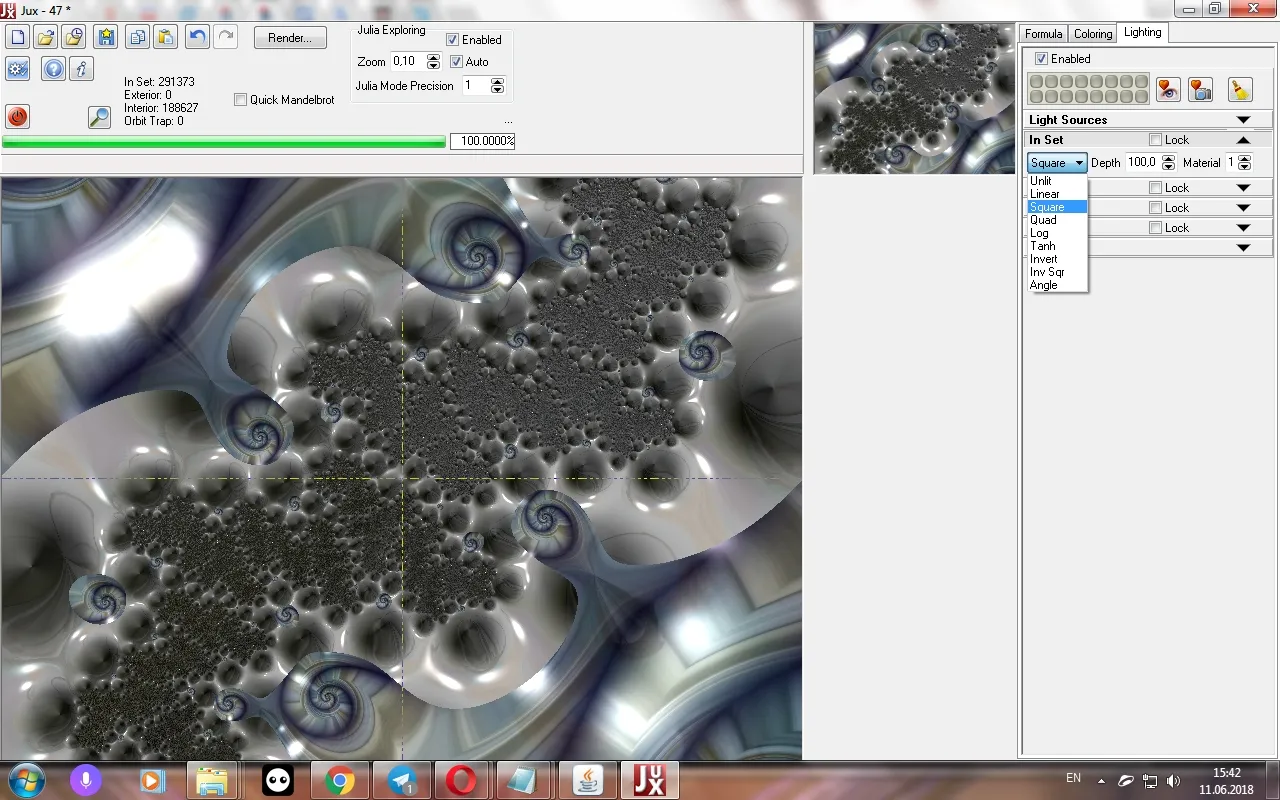This screenshot has height=800, width=1280.
Task: Click the "In Set: 291373" statistic text
Action: click(159, 82)
